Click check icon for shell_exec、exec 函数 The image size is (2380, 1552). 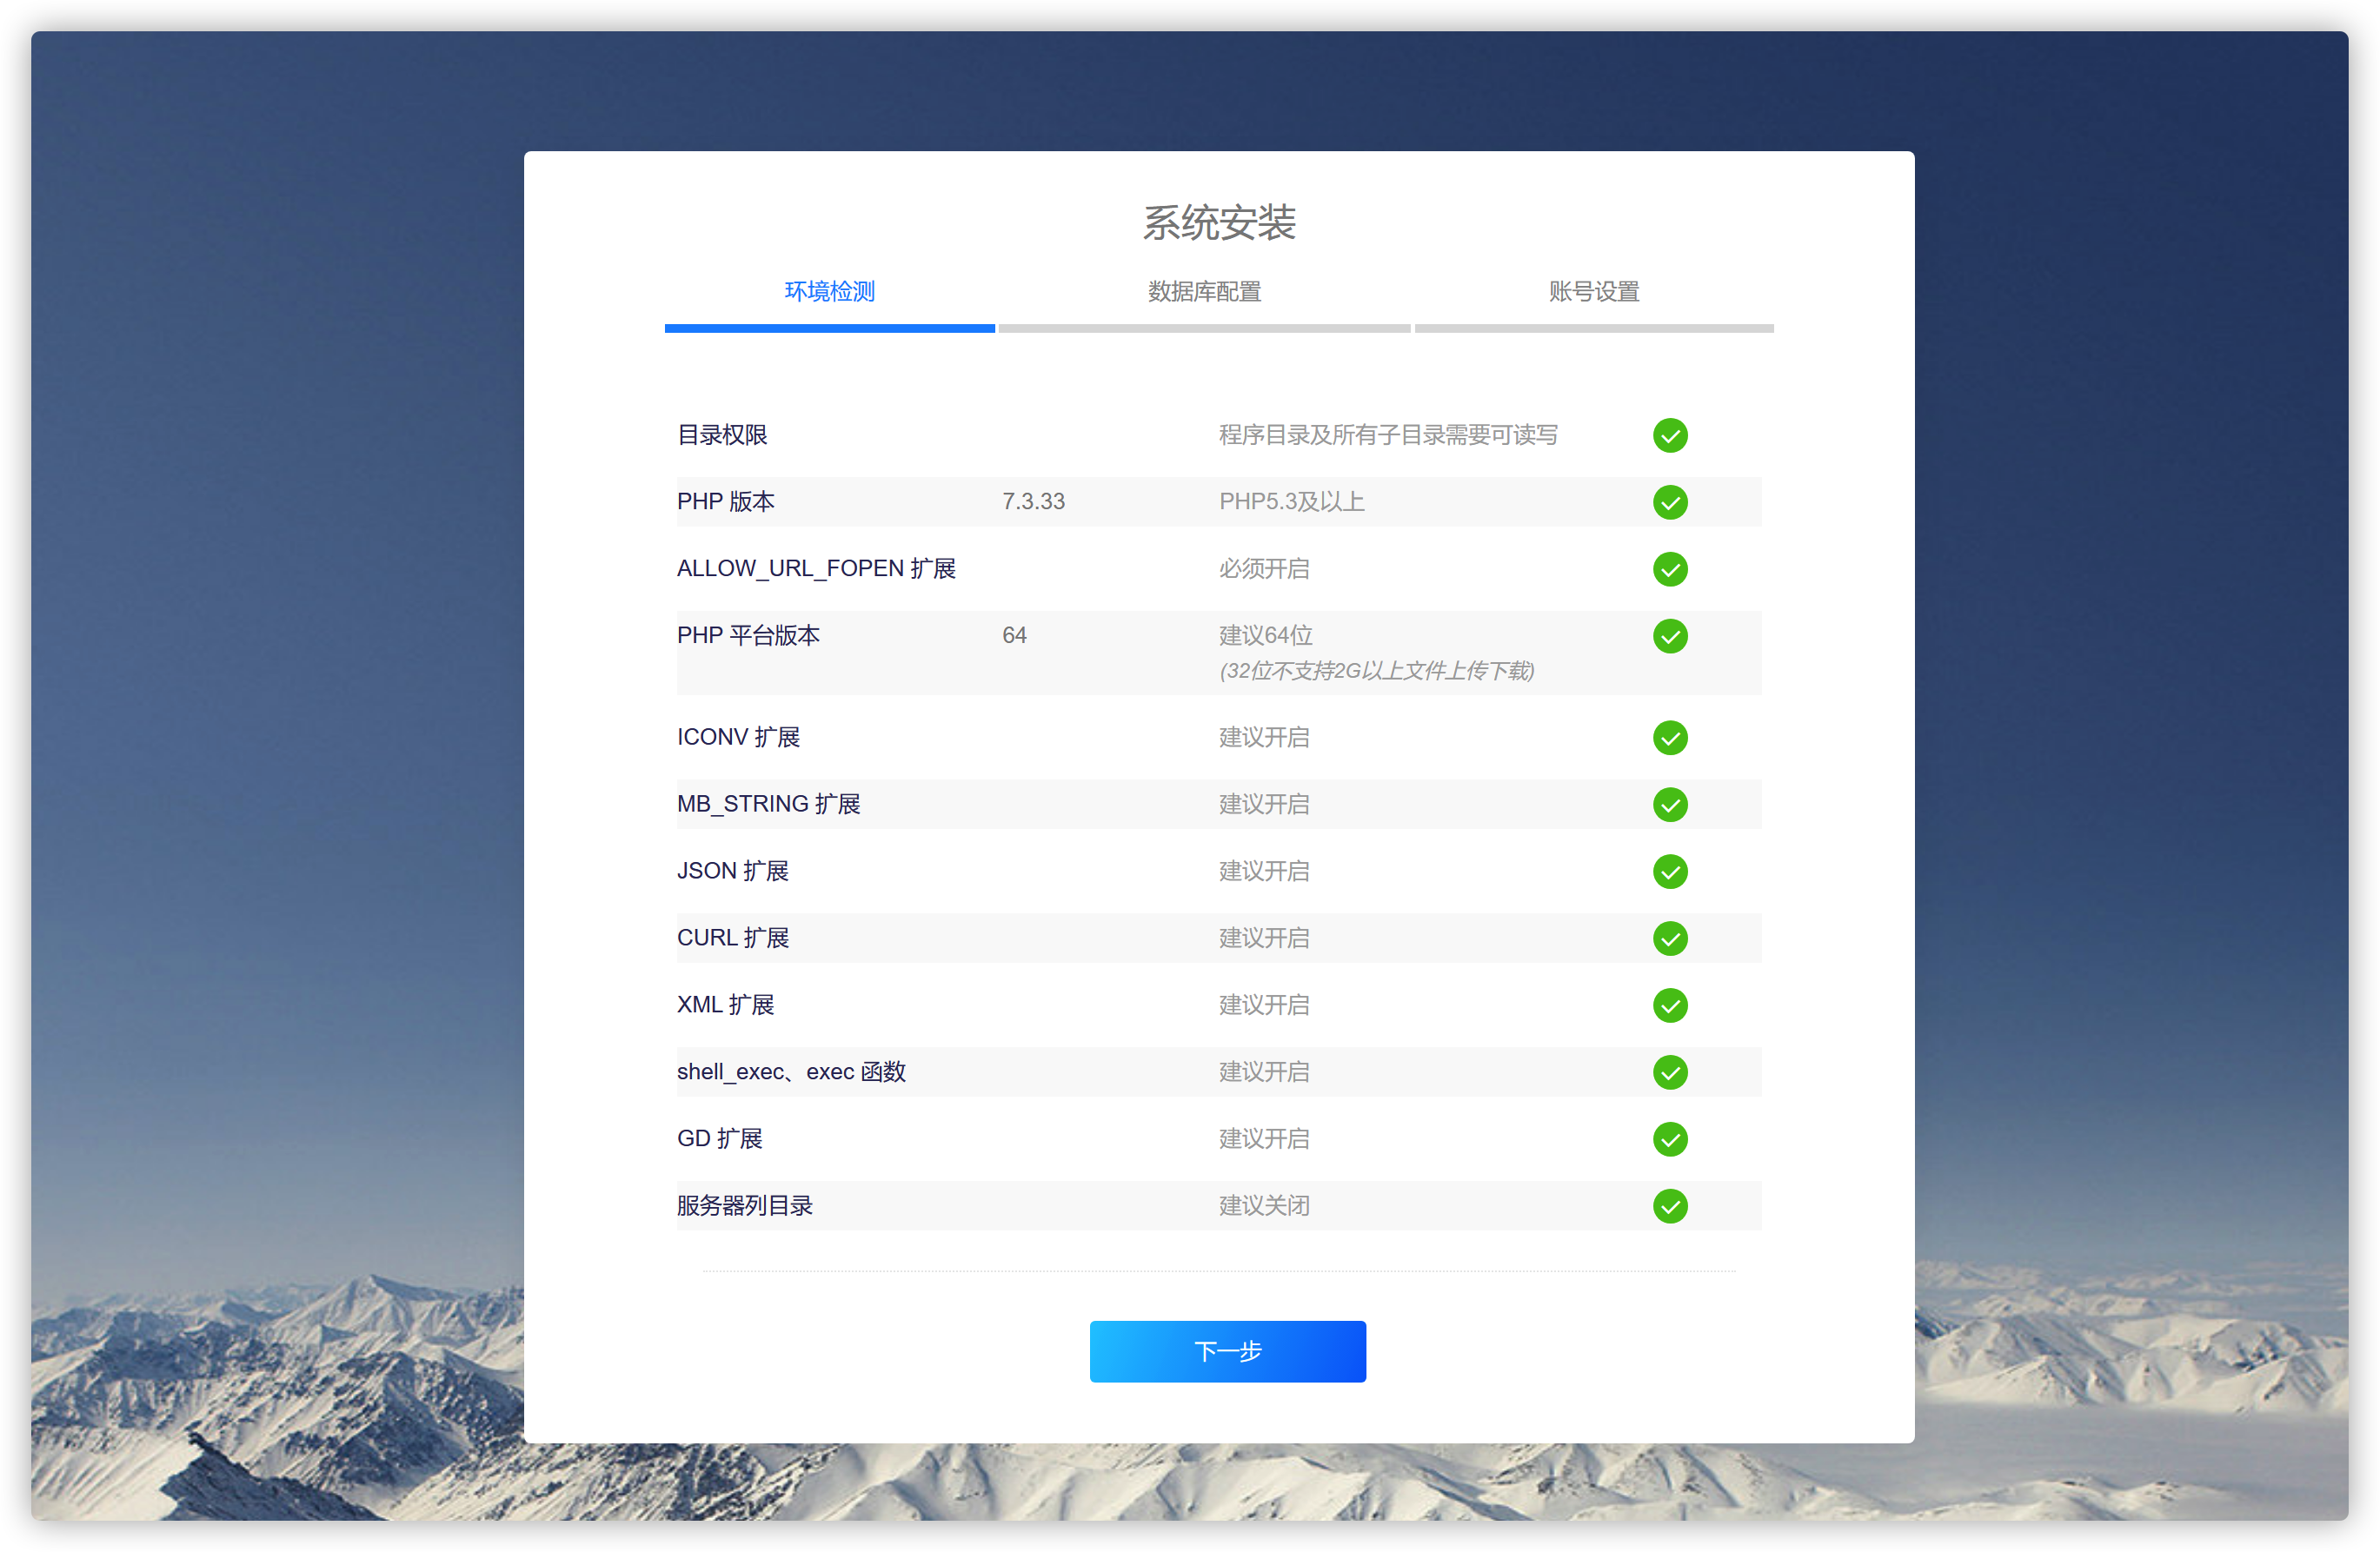click(1669, 1072)
